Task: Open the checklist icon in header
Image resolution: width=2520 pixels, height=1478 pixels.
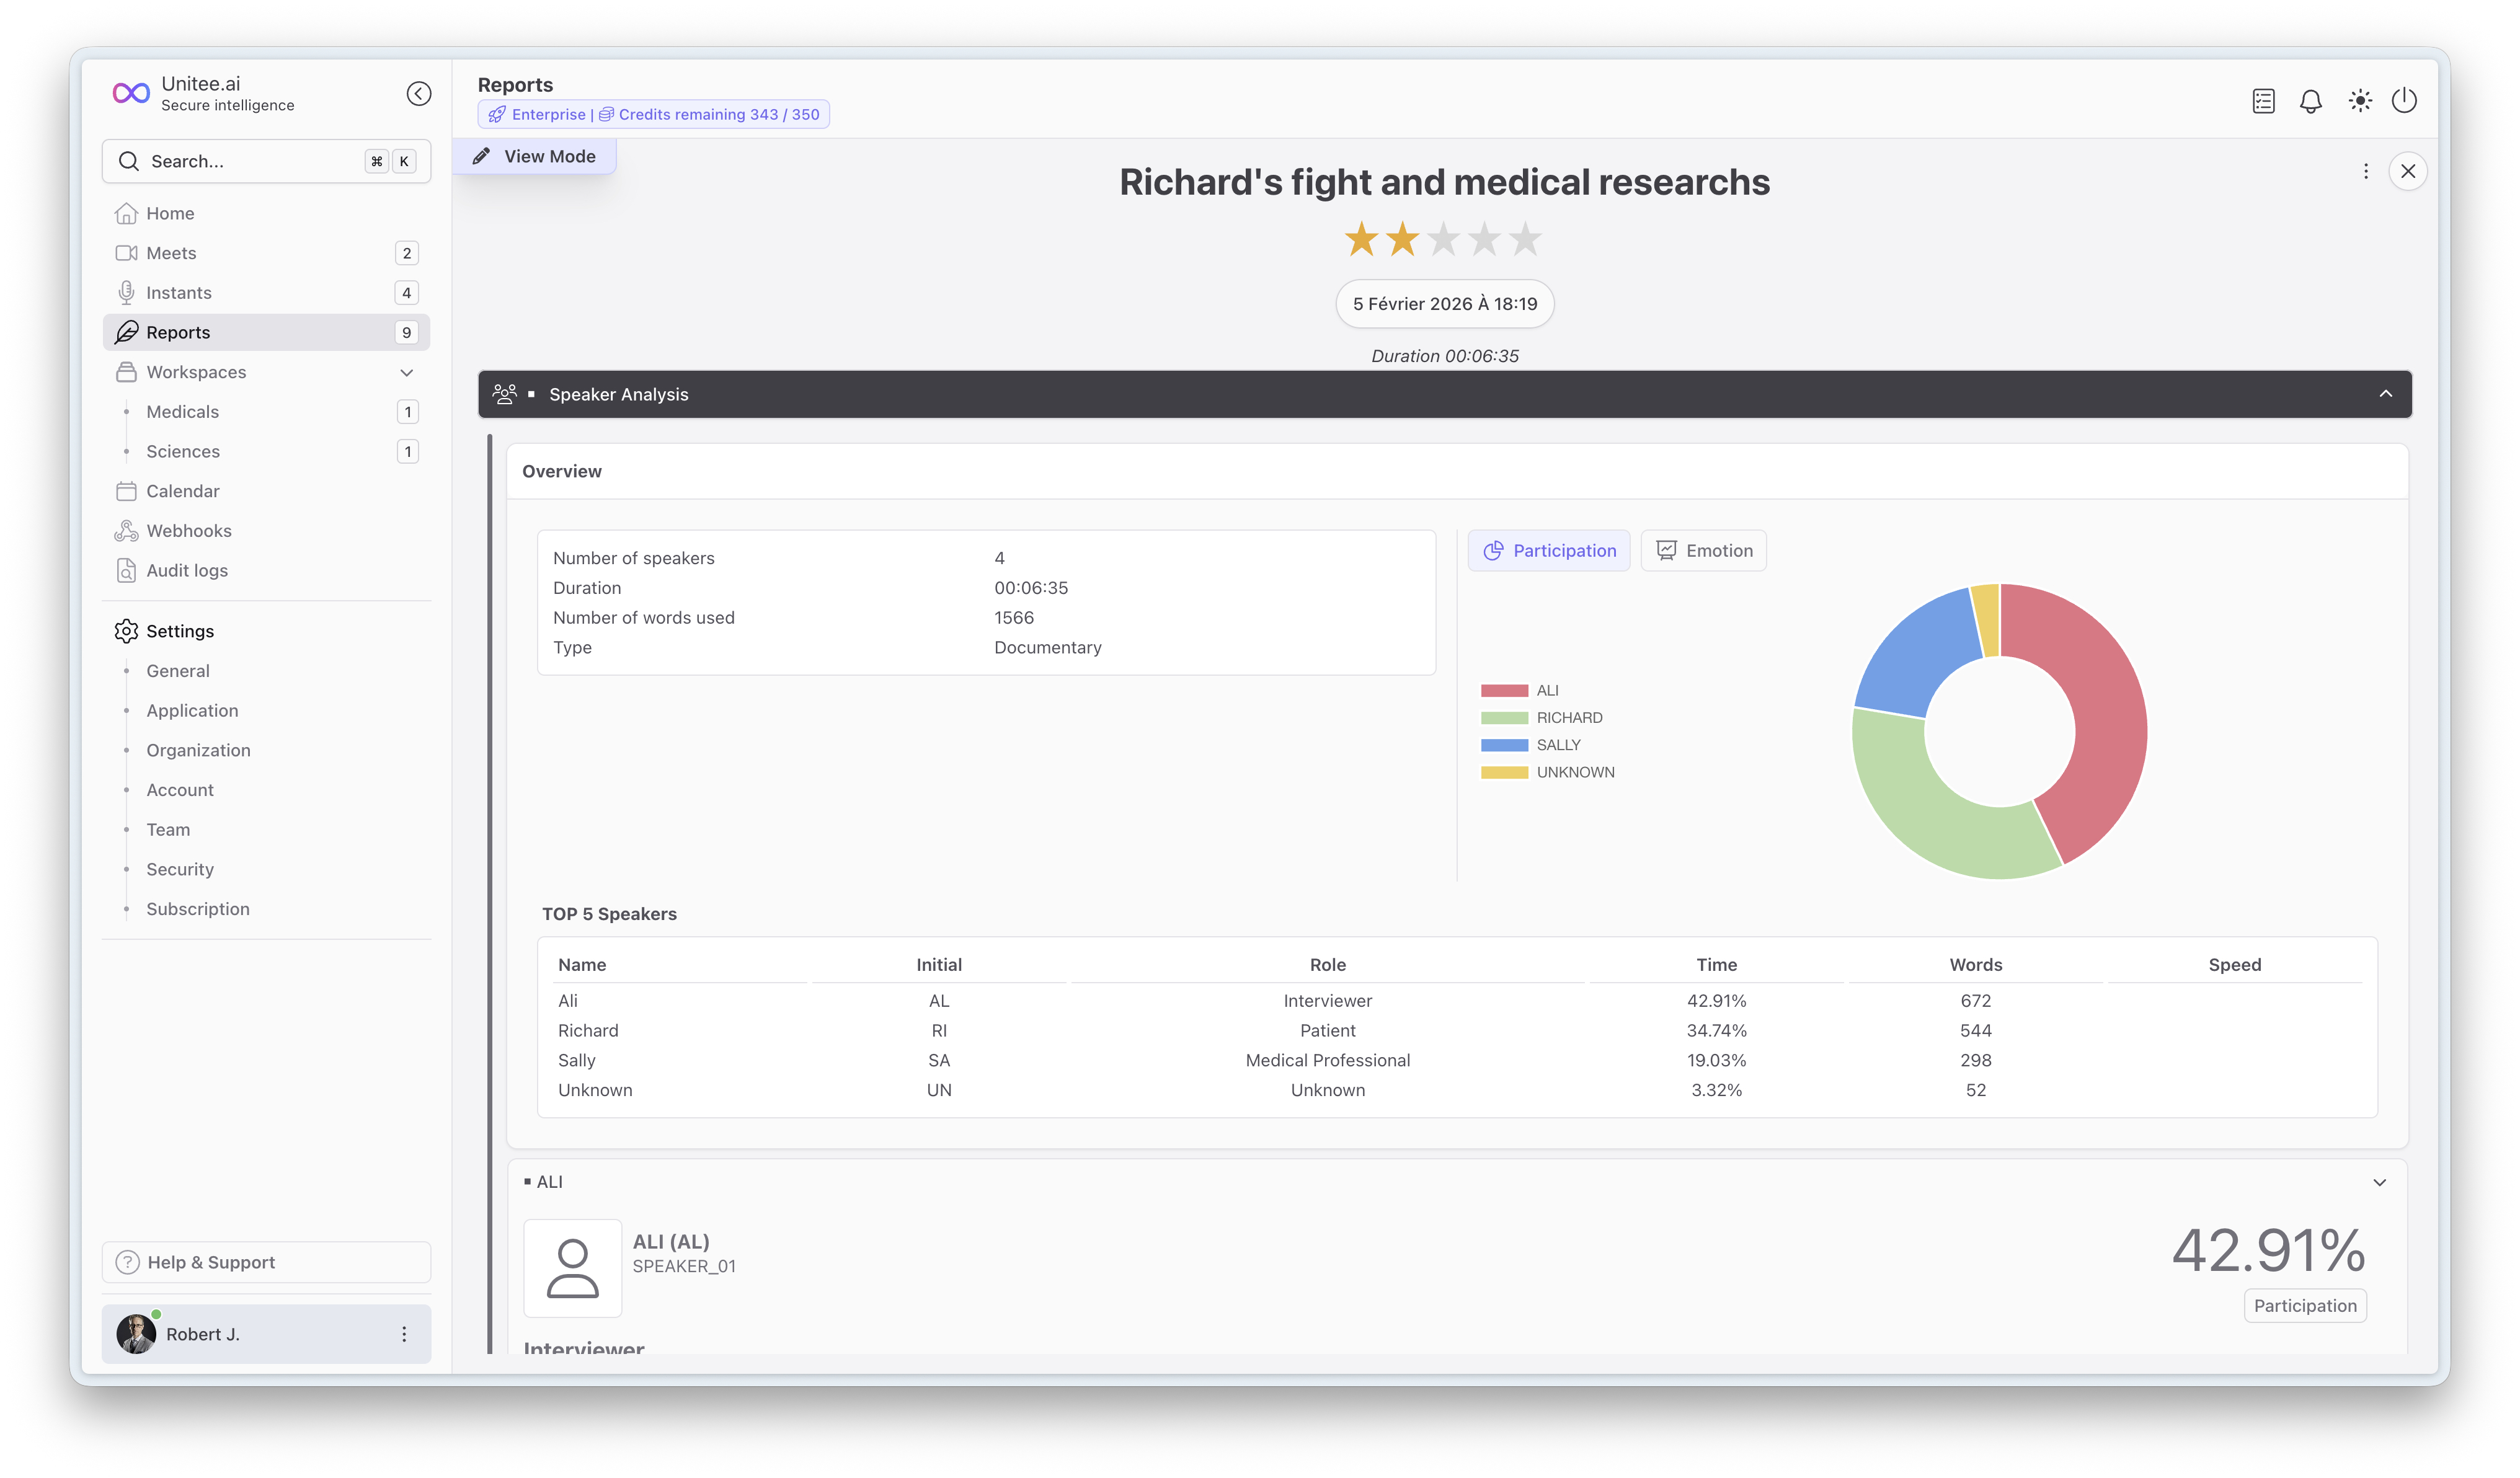Action: (2263, 101)
